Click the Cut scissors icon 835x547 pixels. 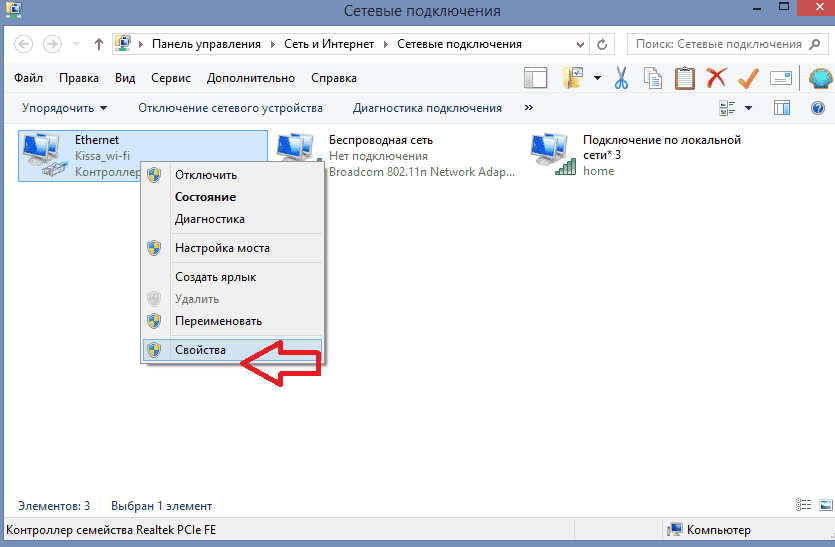coord(621,78)
